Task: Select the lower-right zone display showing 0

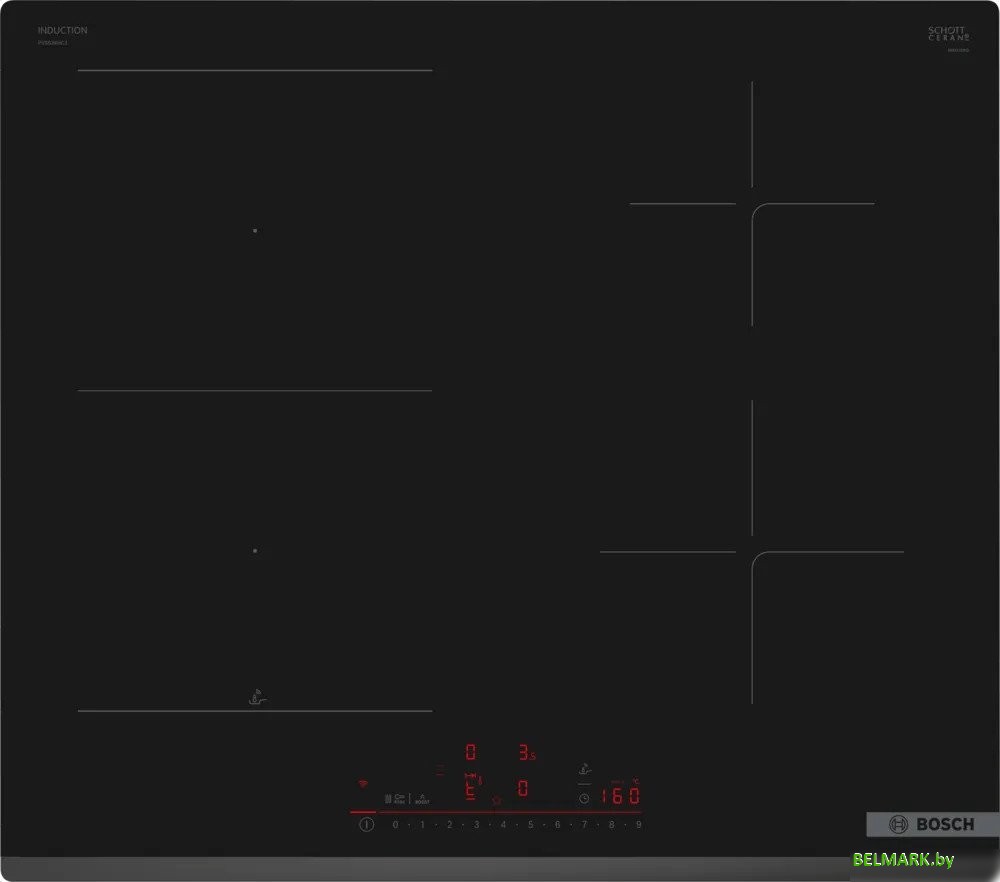Action: coord(523,789)
